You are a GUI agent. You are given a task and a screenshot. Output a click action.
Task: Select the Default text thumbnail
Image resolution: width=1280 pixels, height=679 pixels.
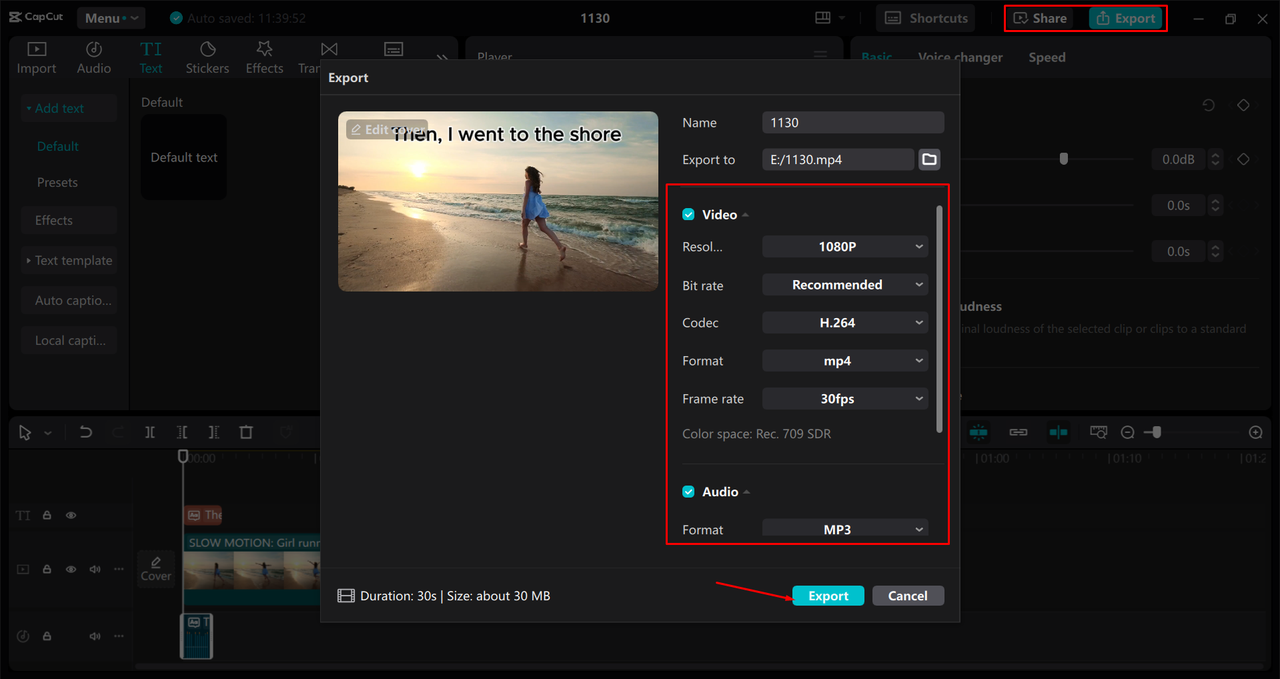click(x=184, y=157)
